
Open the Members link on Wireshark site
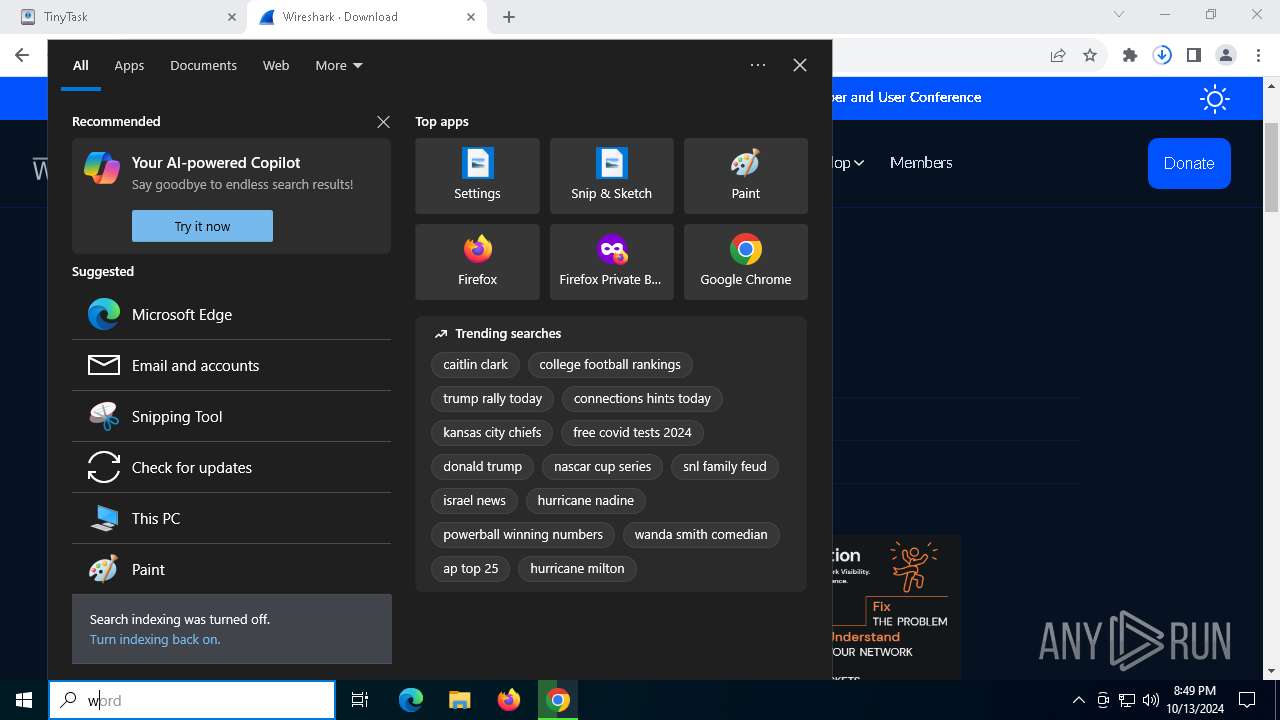921,163
